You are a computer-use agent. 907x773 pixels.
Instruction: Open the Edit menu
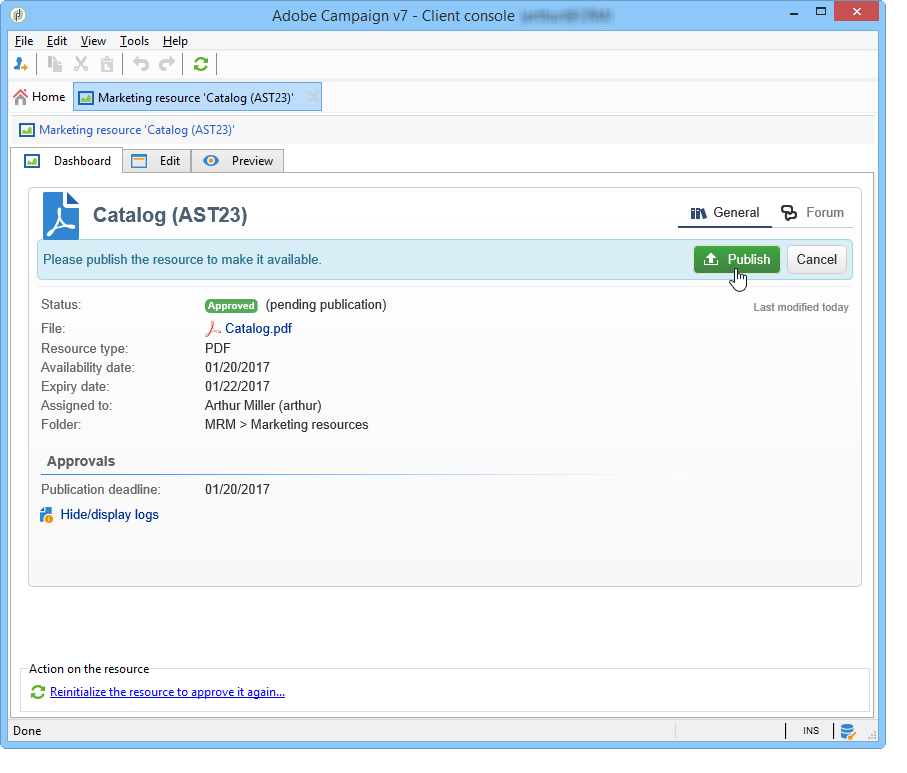pos(57,41)
